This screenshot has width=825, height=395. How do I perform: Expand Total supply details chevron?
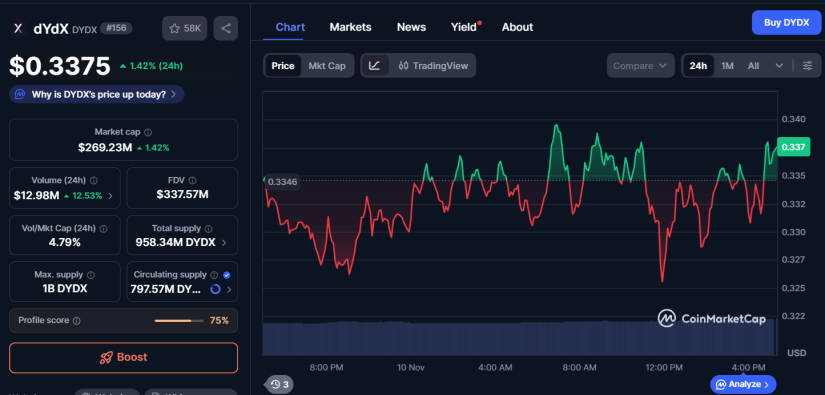click(224, 242)
